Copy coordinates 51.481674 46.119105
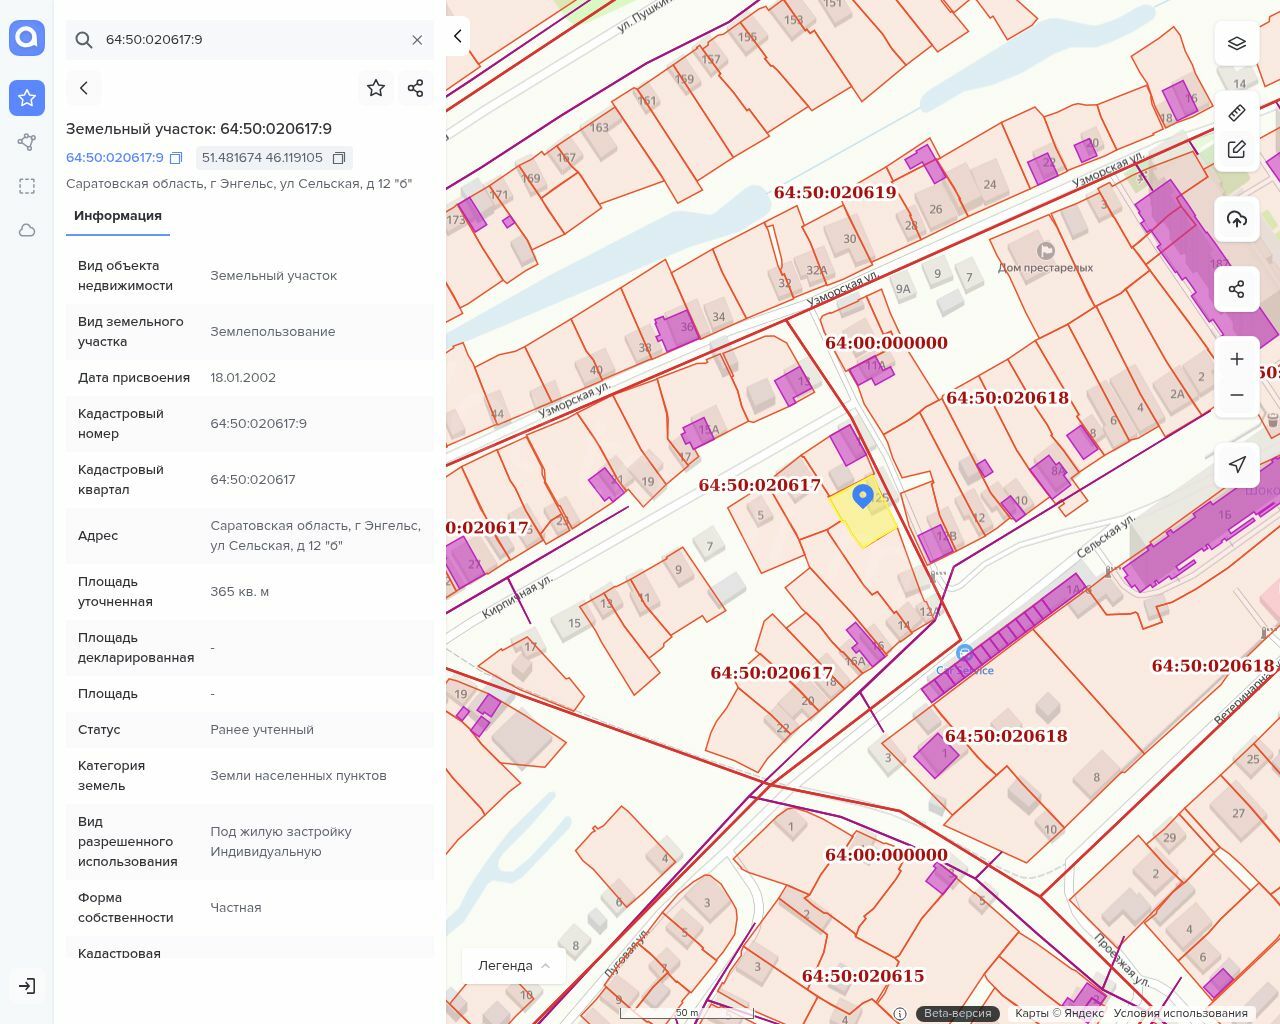The image size is (1280, 1024). (x=339, y=158)
